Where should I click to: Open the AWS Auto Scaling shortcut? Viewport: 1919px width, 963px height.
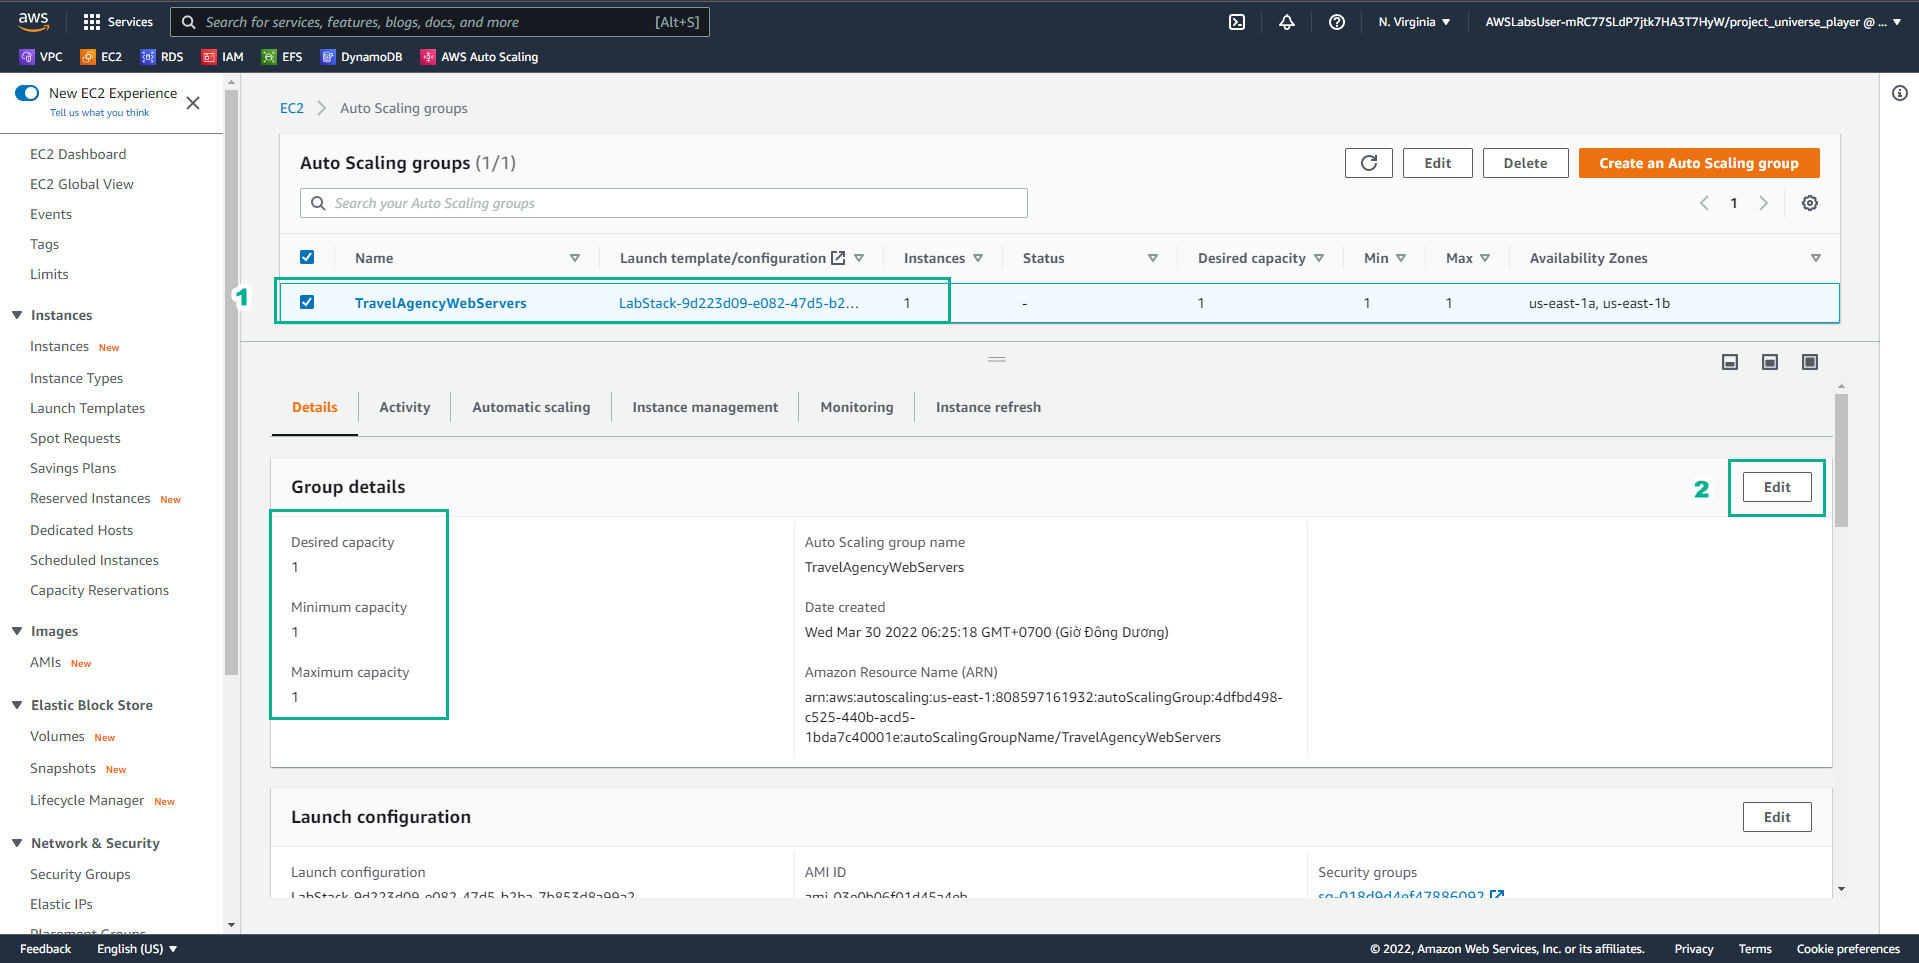tap(479, 57)
